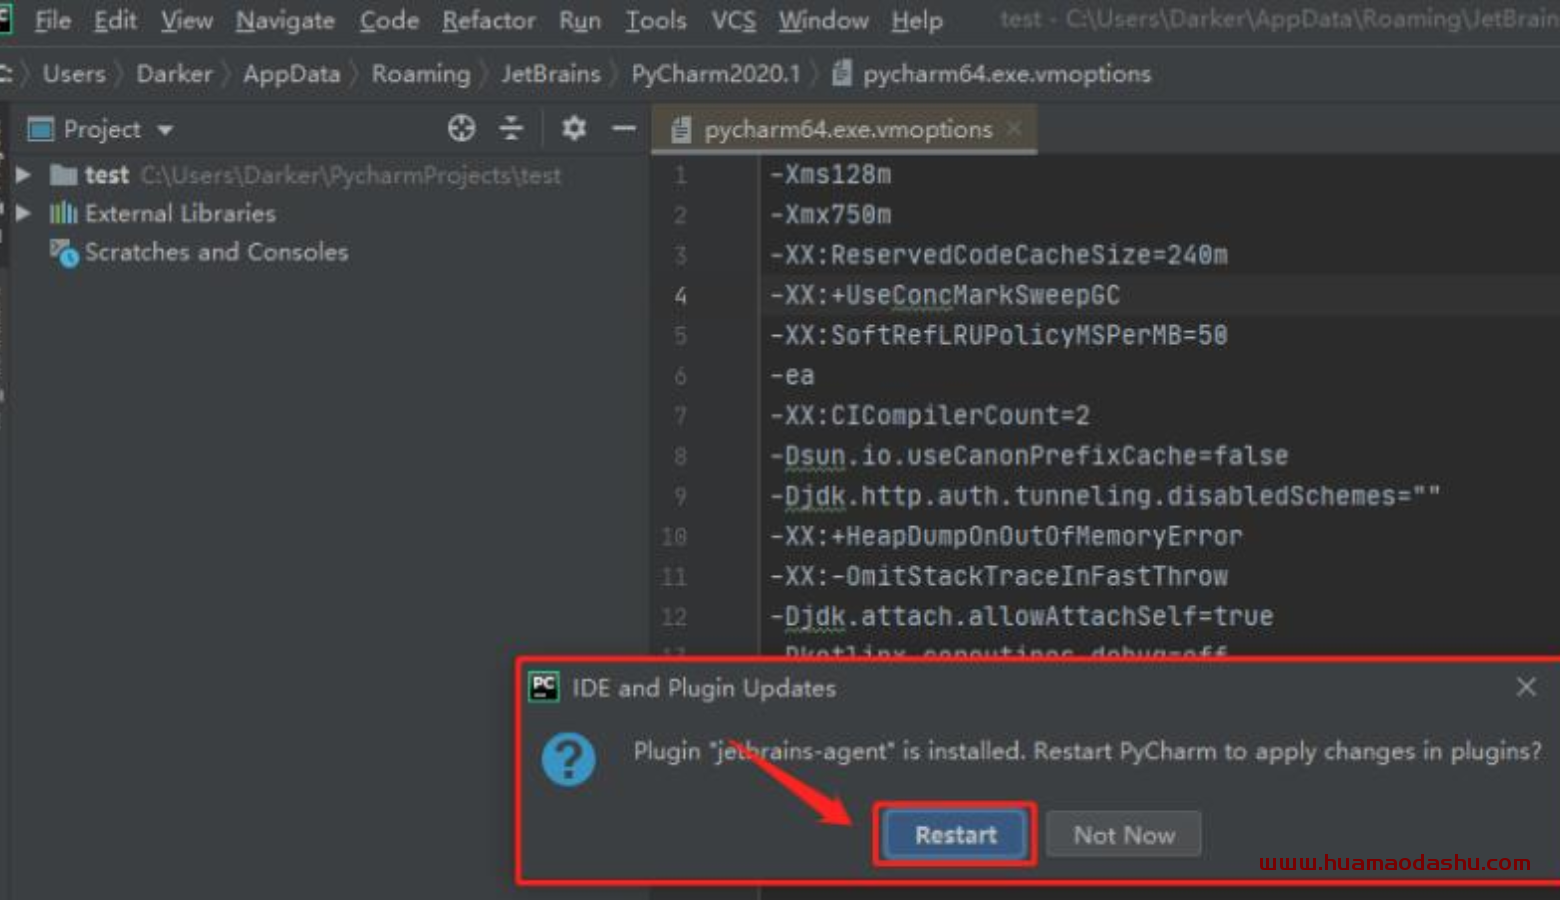
Task: Open the Refactor menu
Action: (488, 20)
